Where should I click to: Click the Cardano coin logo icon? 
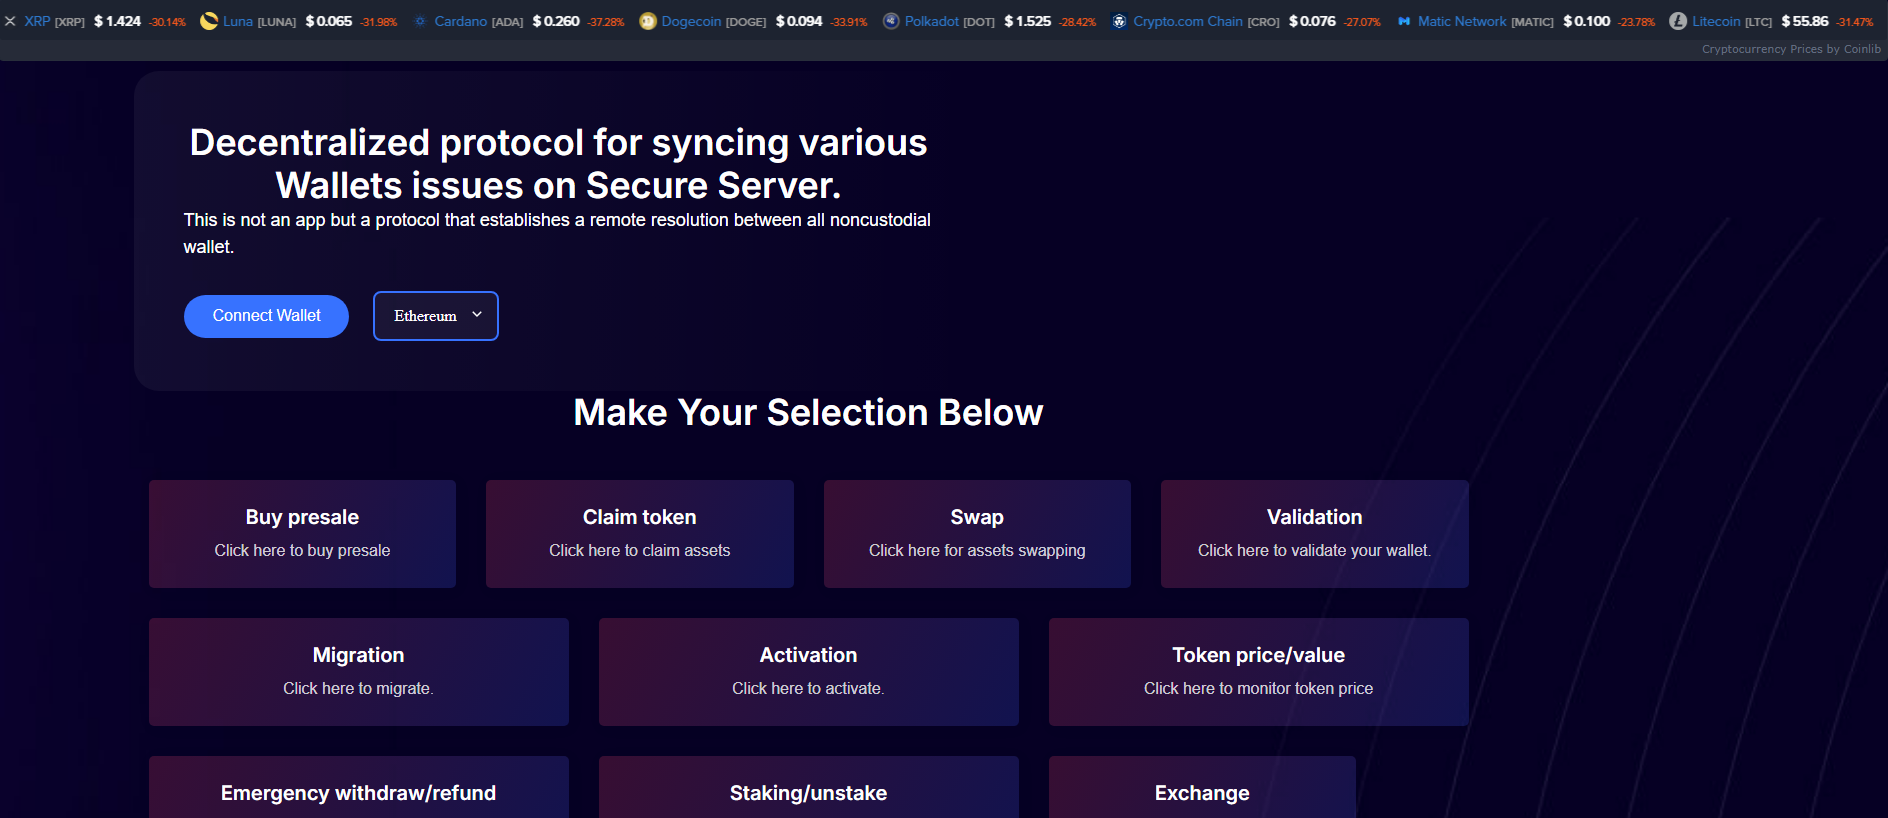[420, 21]
